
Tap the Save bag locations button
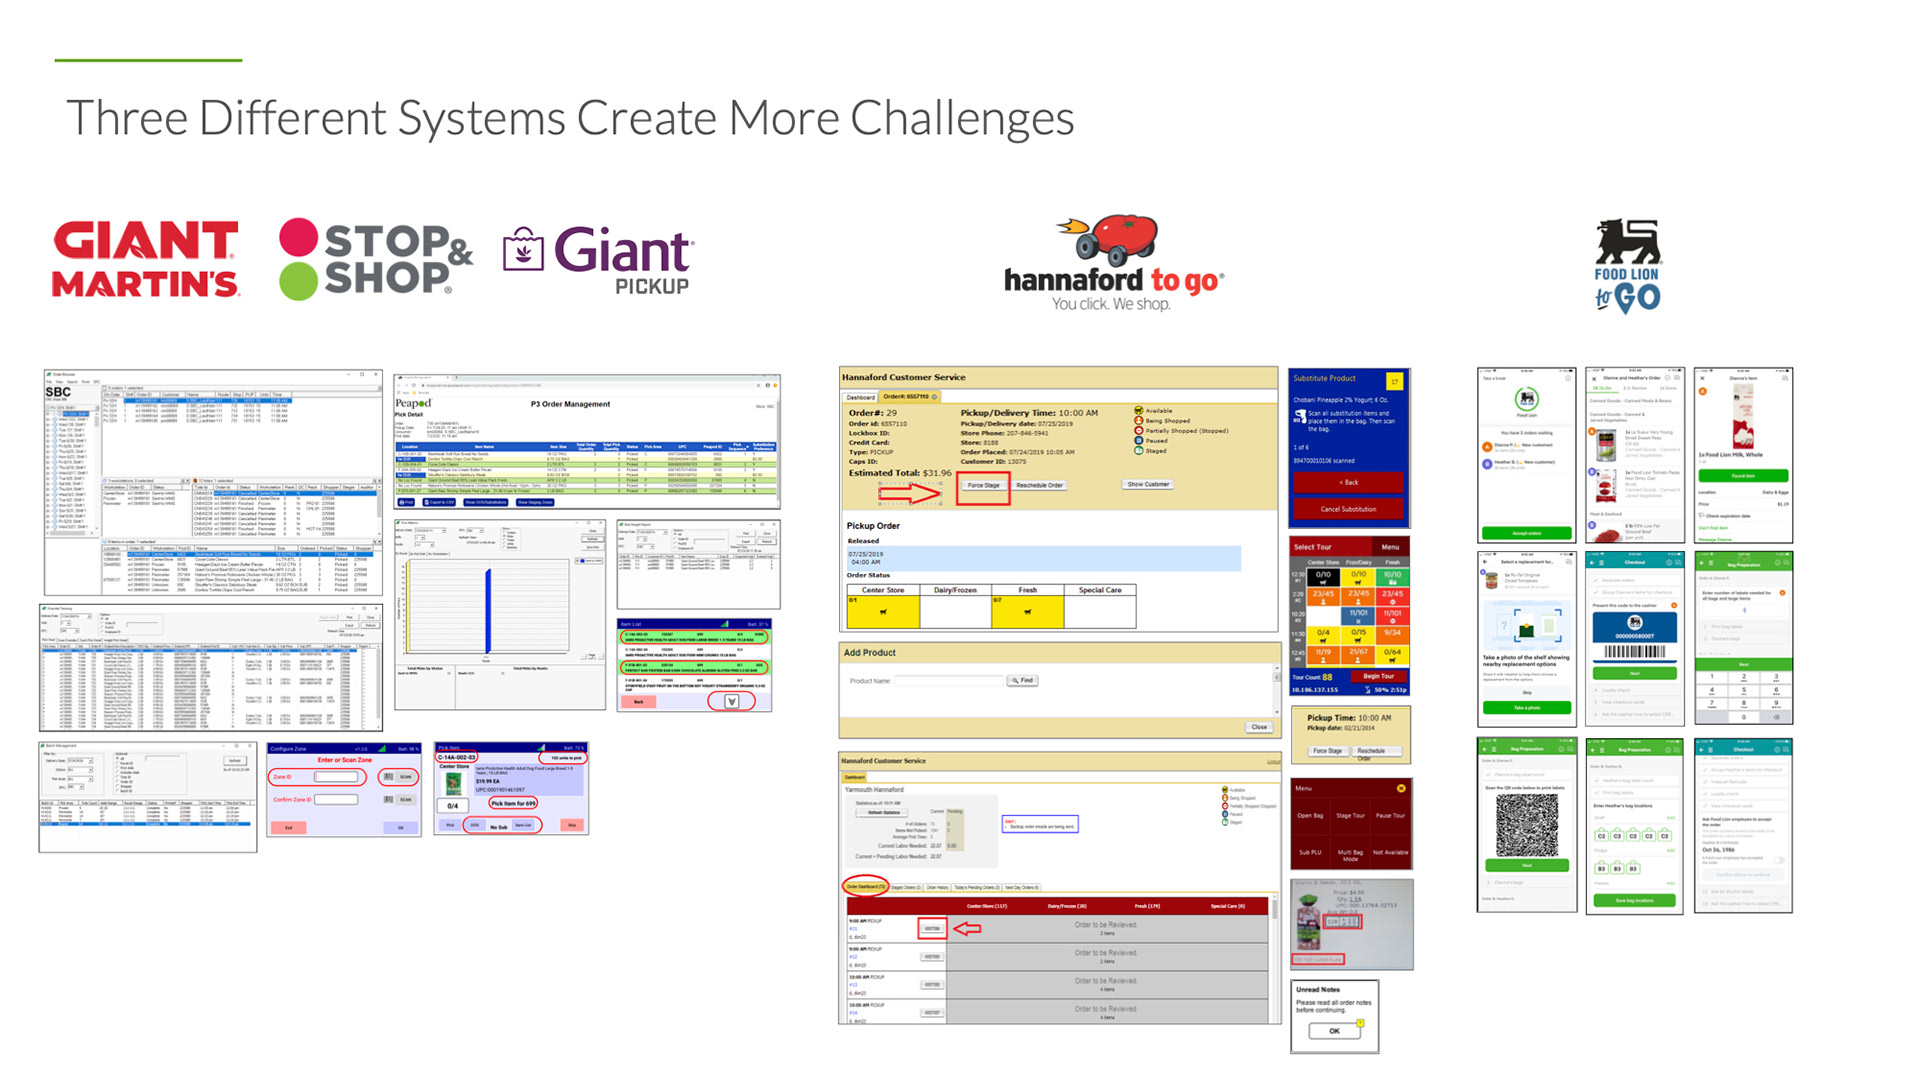tap(1634, 900)
